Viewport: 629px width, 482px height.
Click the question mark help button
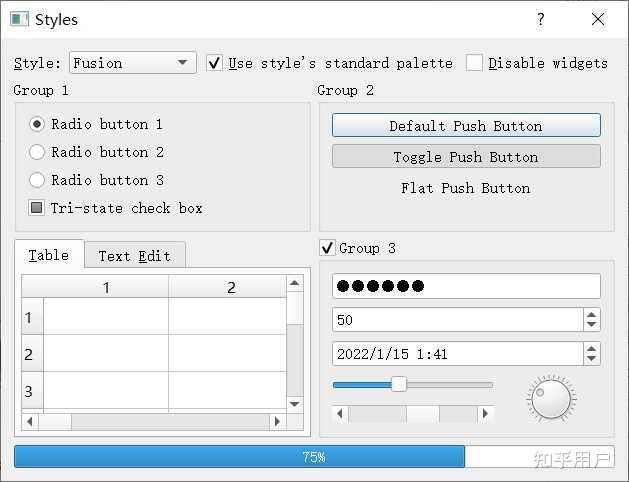coord(541,19)
